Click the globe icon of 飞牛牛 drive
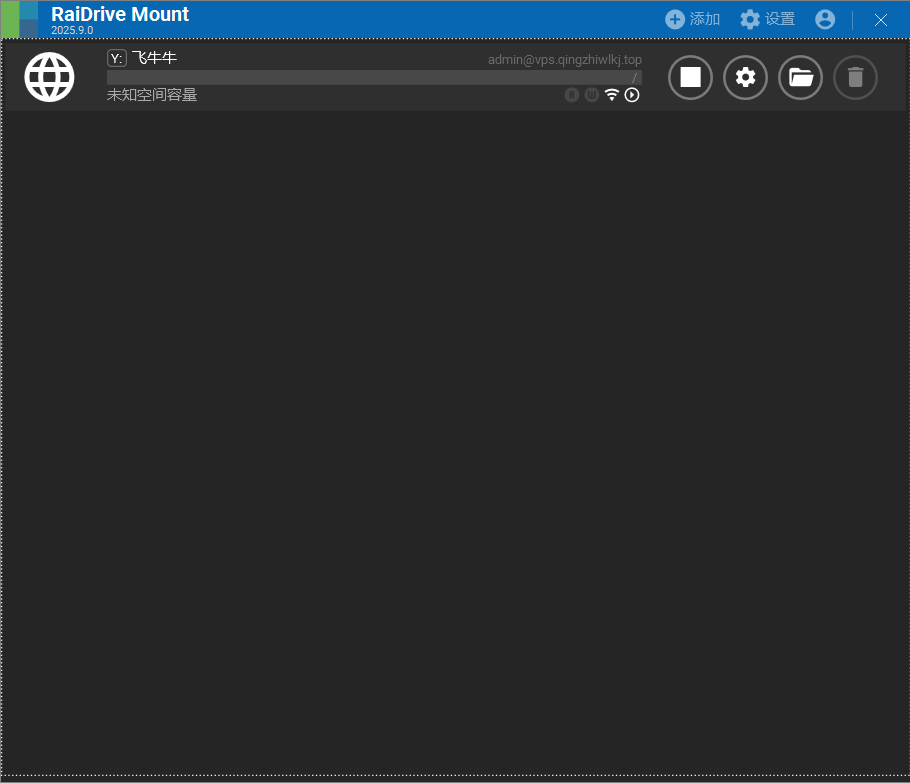The height and width of the screenshot is (783, 910). [49, 77]
